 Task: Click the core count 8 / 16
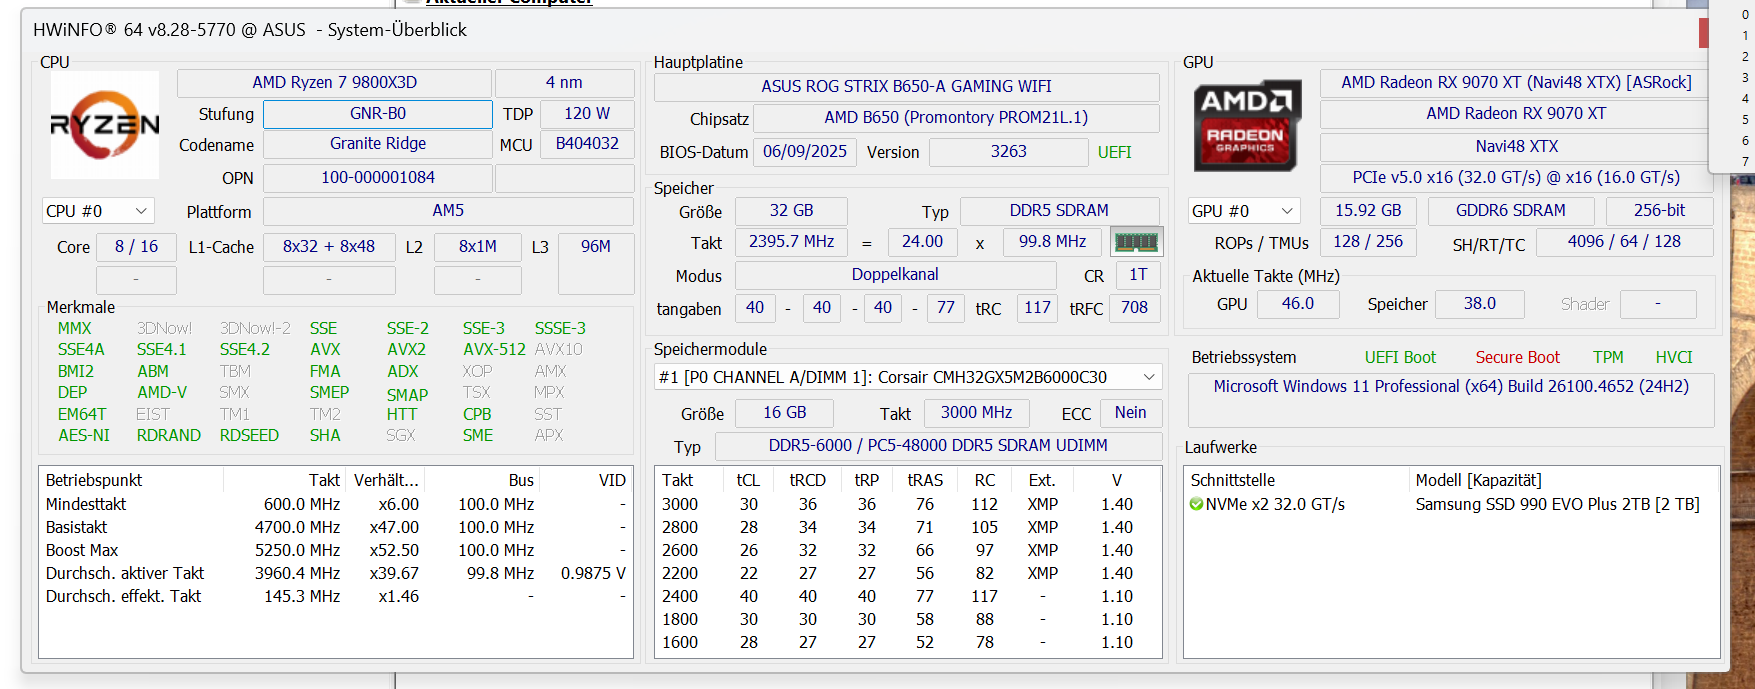(136, 247)
